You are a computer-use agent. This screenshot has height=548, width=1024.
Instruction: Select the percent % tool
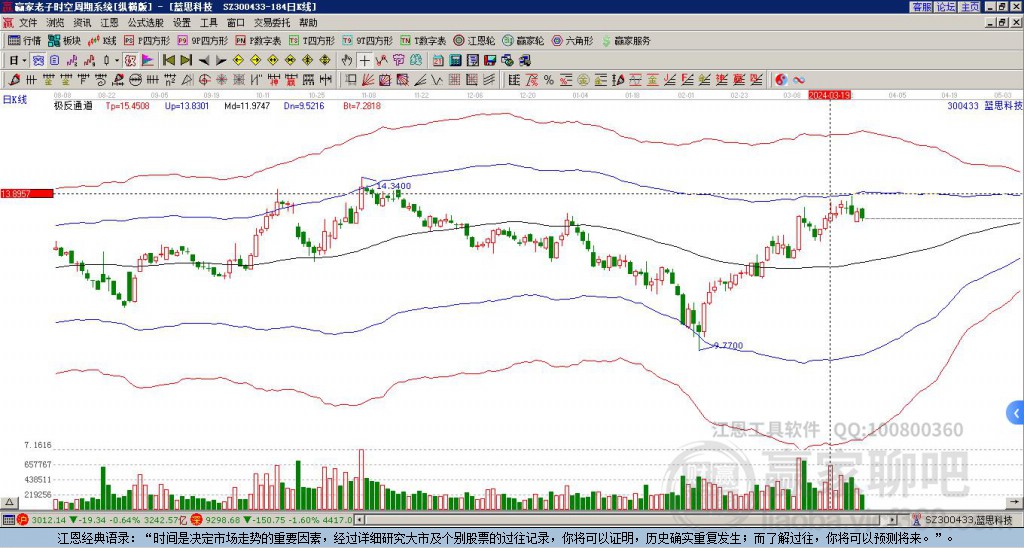549,80
